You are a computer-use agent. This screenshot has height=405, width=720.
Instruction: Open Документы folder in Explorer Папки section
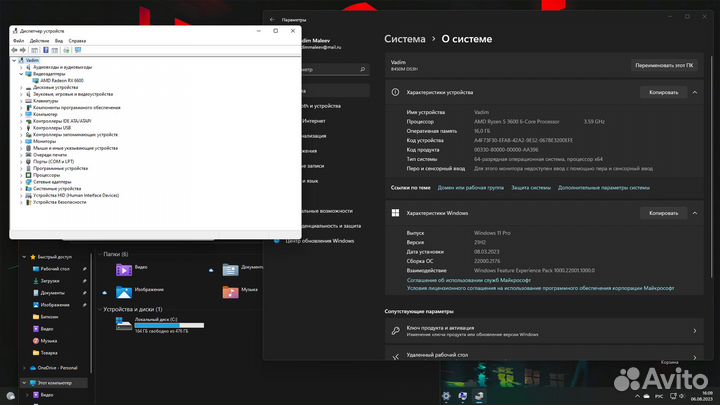[242, 270]
